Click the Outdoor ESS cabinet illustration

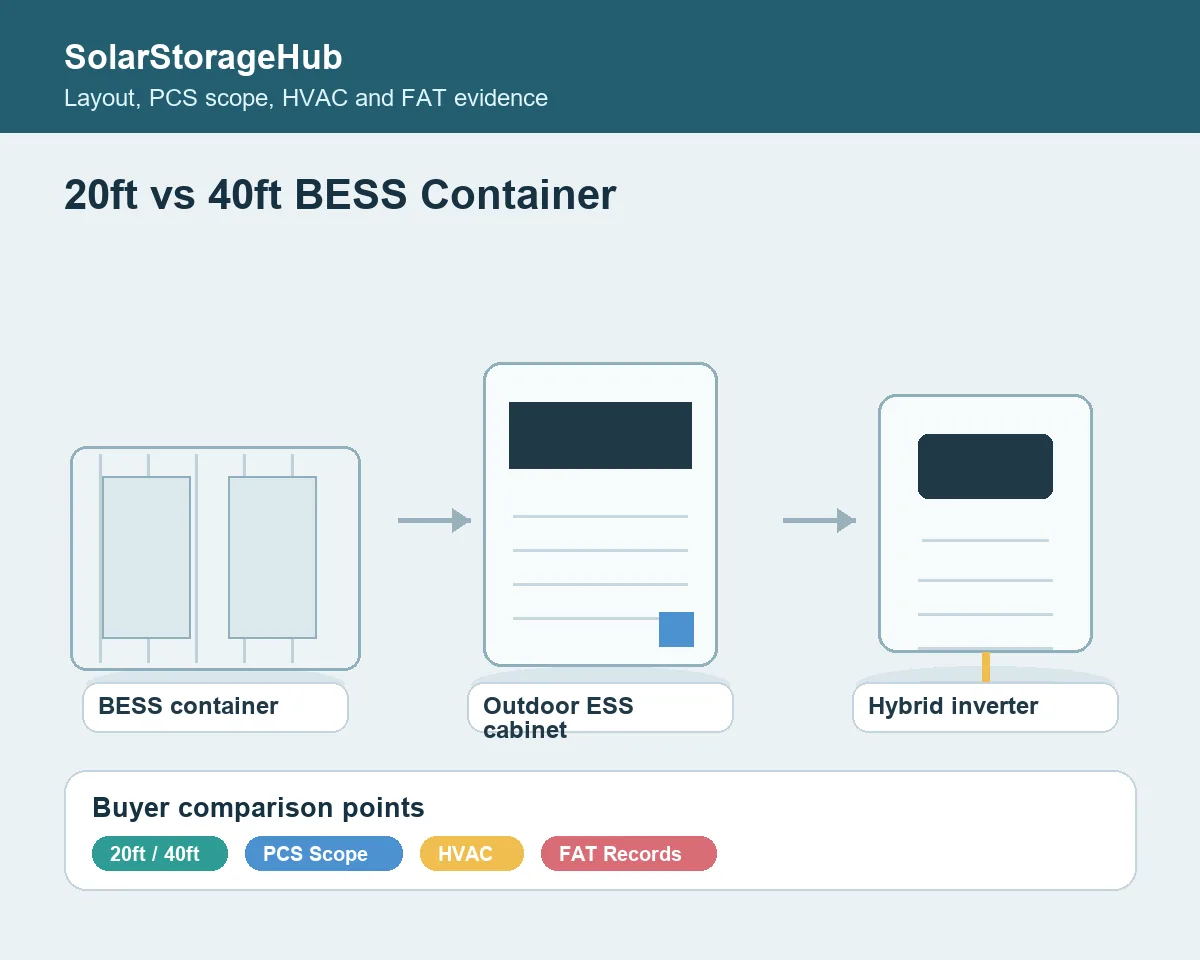tap(600, 514)
